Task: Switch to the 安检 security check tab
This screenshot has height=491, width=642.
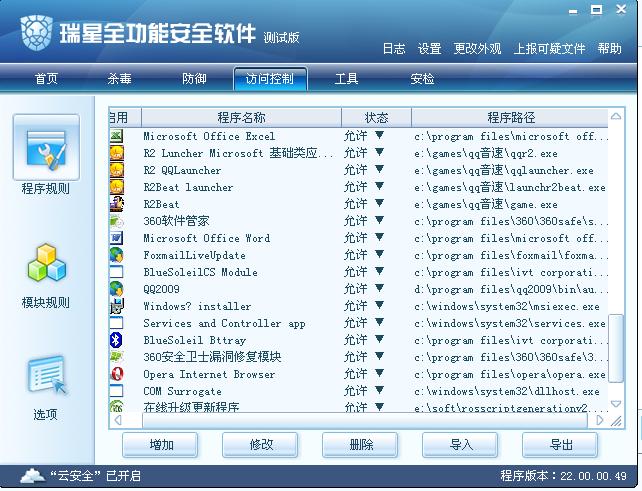Action: click(422, 79)
